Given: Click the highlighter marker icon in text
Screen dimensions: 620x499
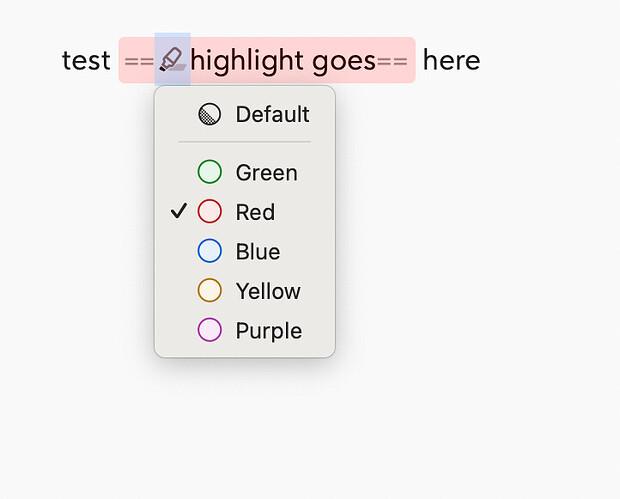Looking at the screenshot, I should 173,59.
